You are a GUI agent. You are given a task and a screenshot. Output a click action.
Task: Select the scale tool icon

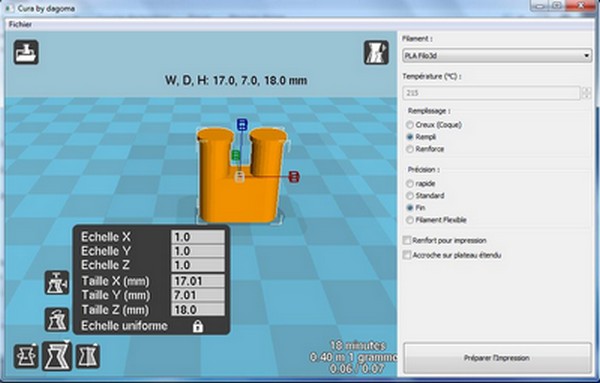click(x=57, y=356)
